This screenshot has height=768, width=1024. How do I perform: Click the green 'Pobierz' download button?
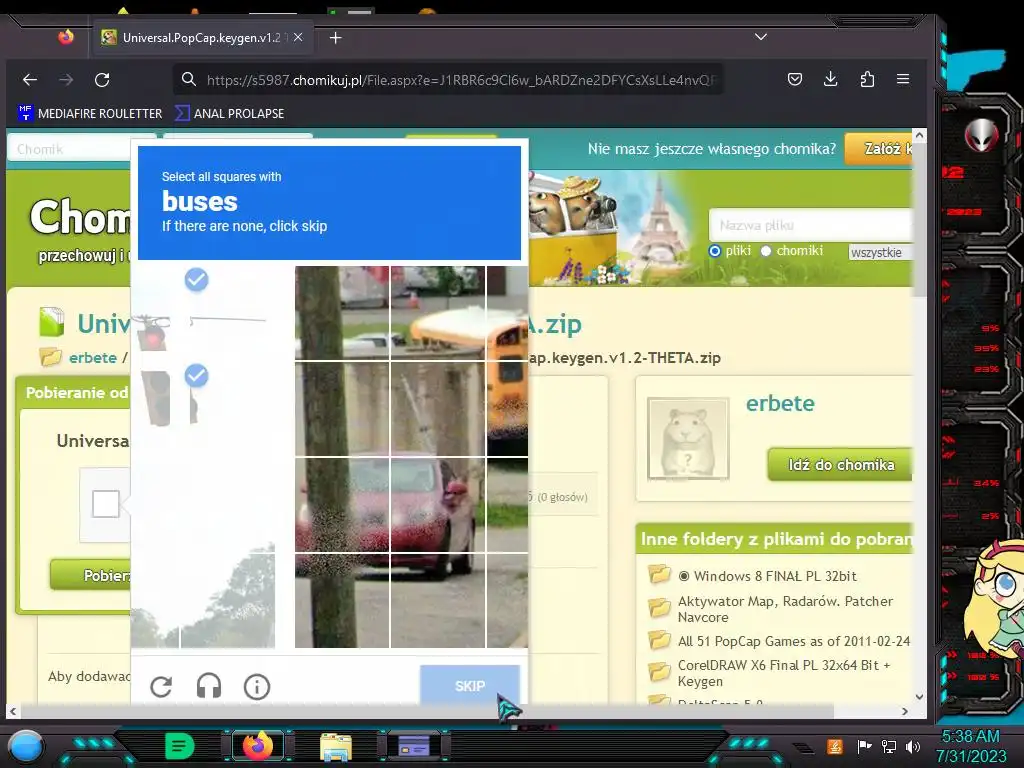click(x=90, y=575)
